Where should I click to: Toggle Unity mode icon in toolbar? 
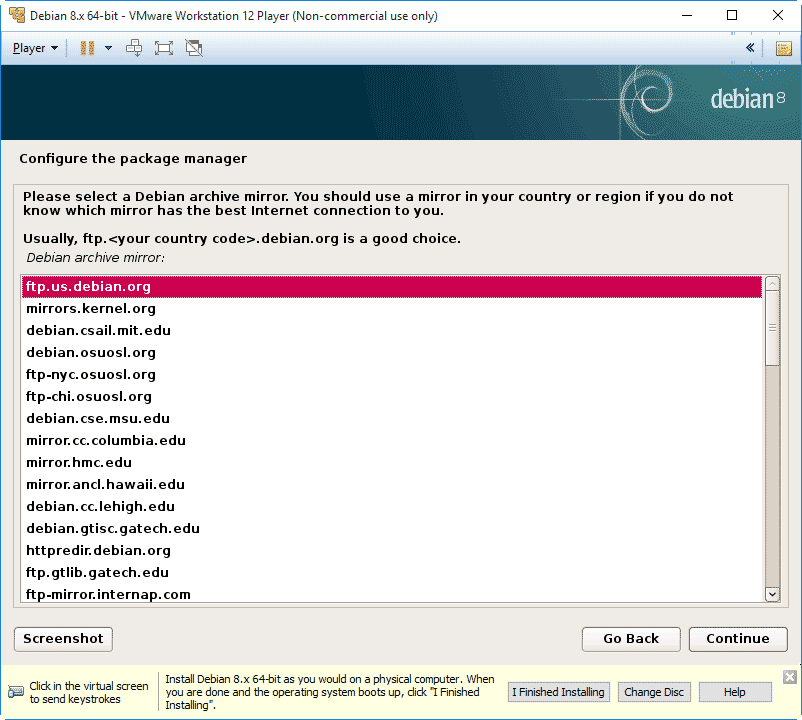[x=194, y=48]
